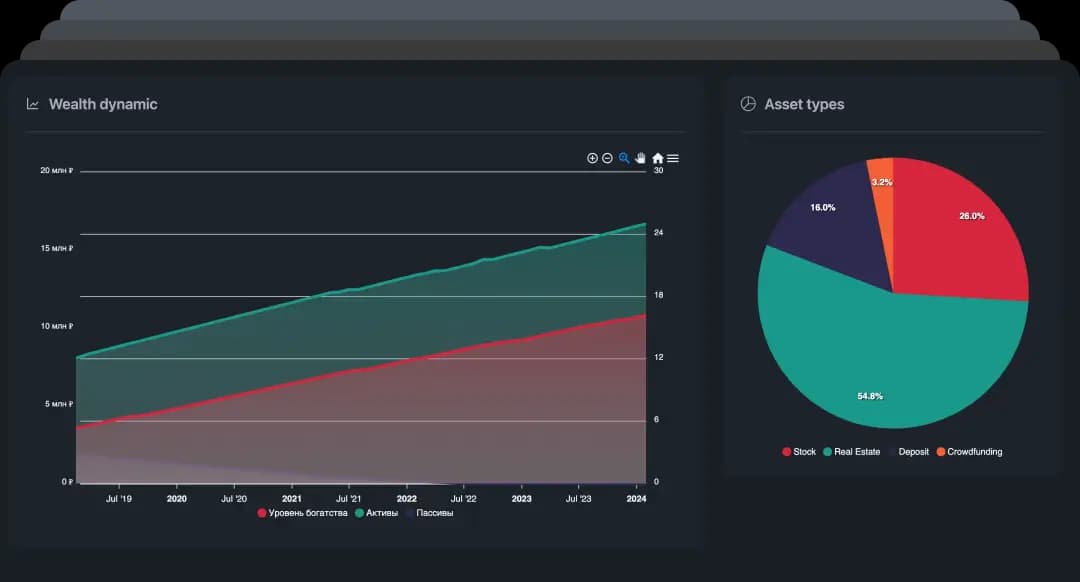Click the 15 млн ₽ y-axis label
The height and width of the screenshot is (582, 1080).
[56, 248]
